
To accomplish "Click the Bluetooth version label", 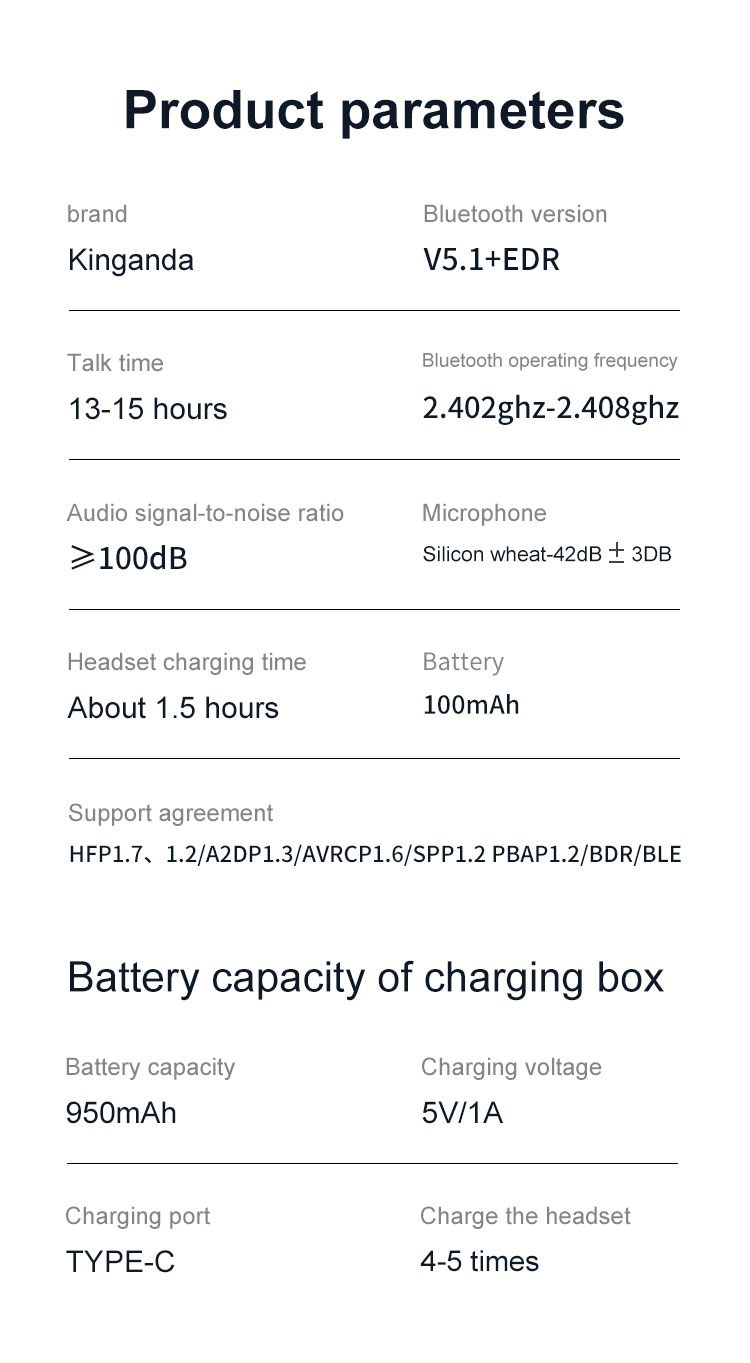I will point(514,214).
